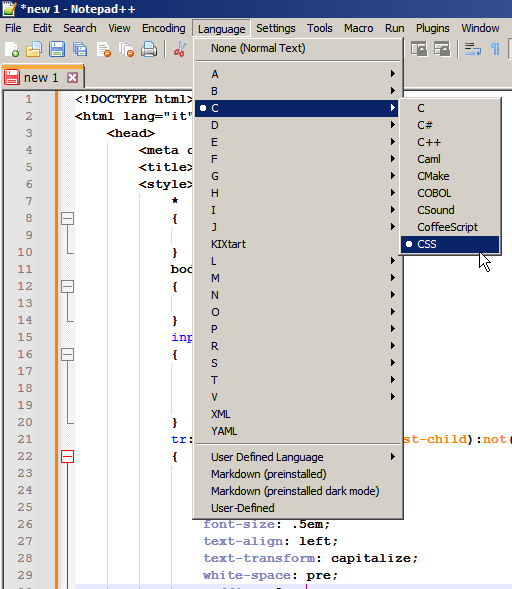
Task: Select KIXtart language
Action: pos(298,244)
